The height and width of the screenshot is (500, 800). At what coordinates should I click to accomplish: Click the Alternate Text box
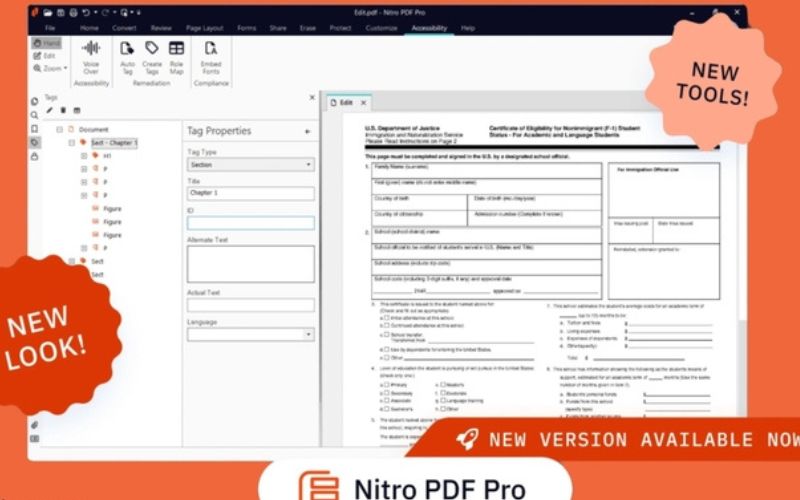click(251, 264)
